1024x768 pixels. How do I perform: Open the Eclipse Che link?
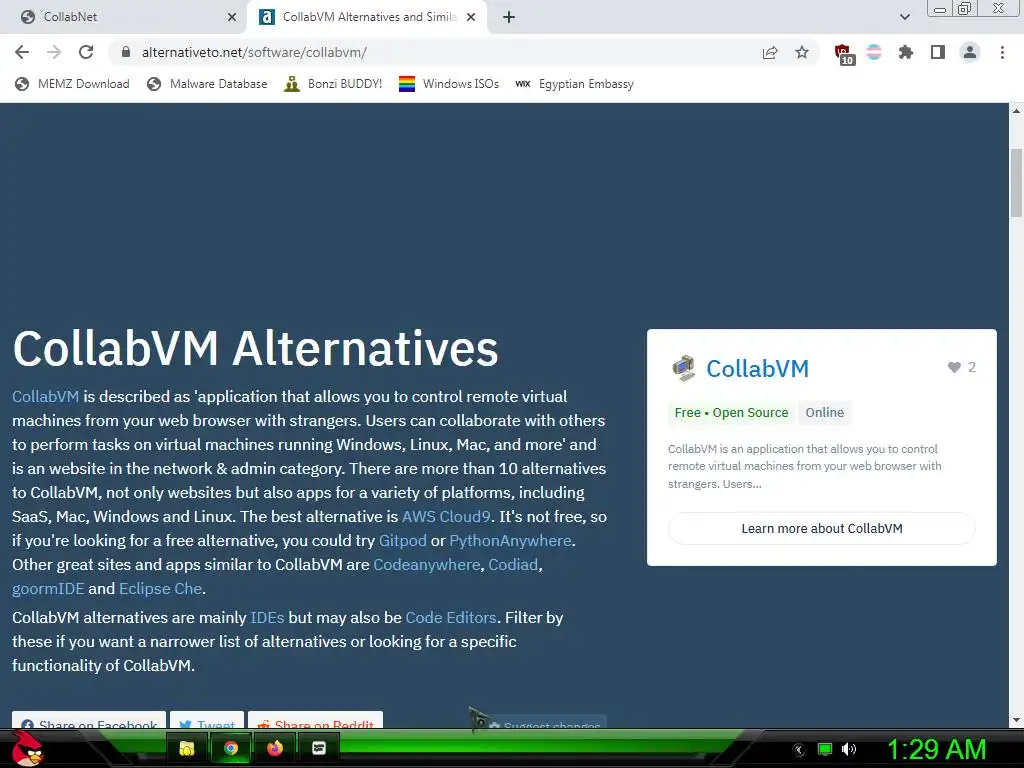click(x=160, y=588)
